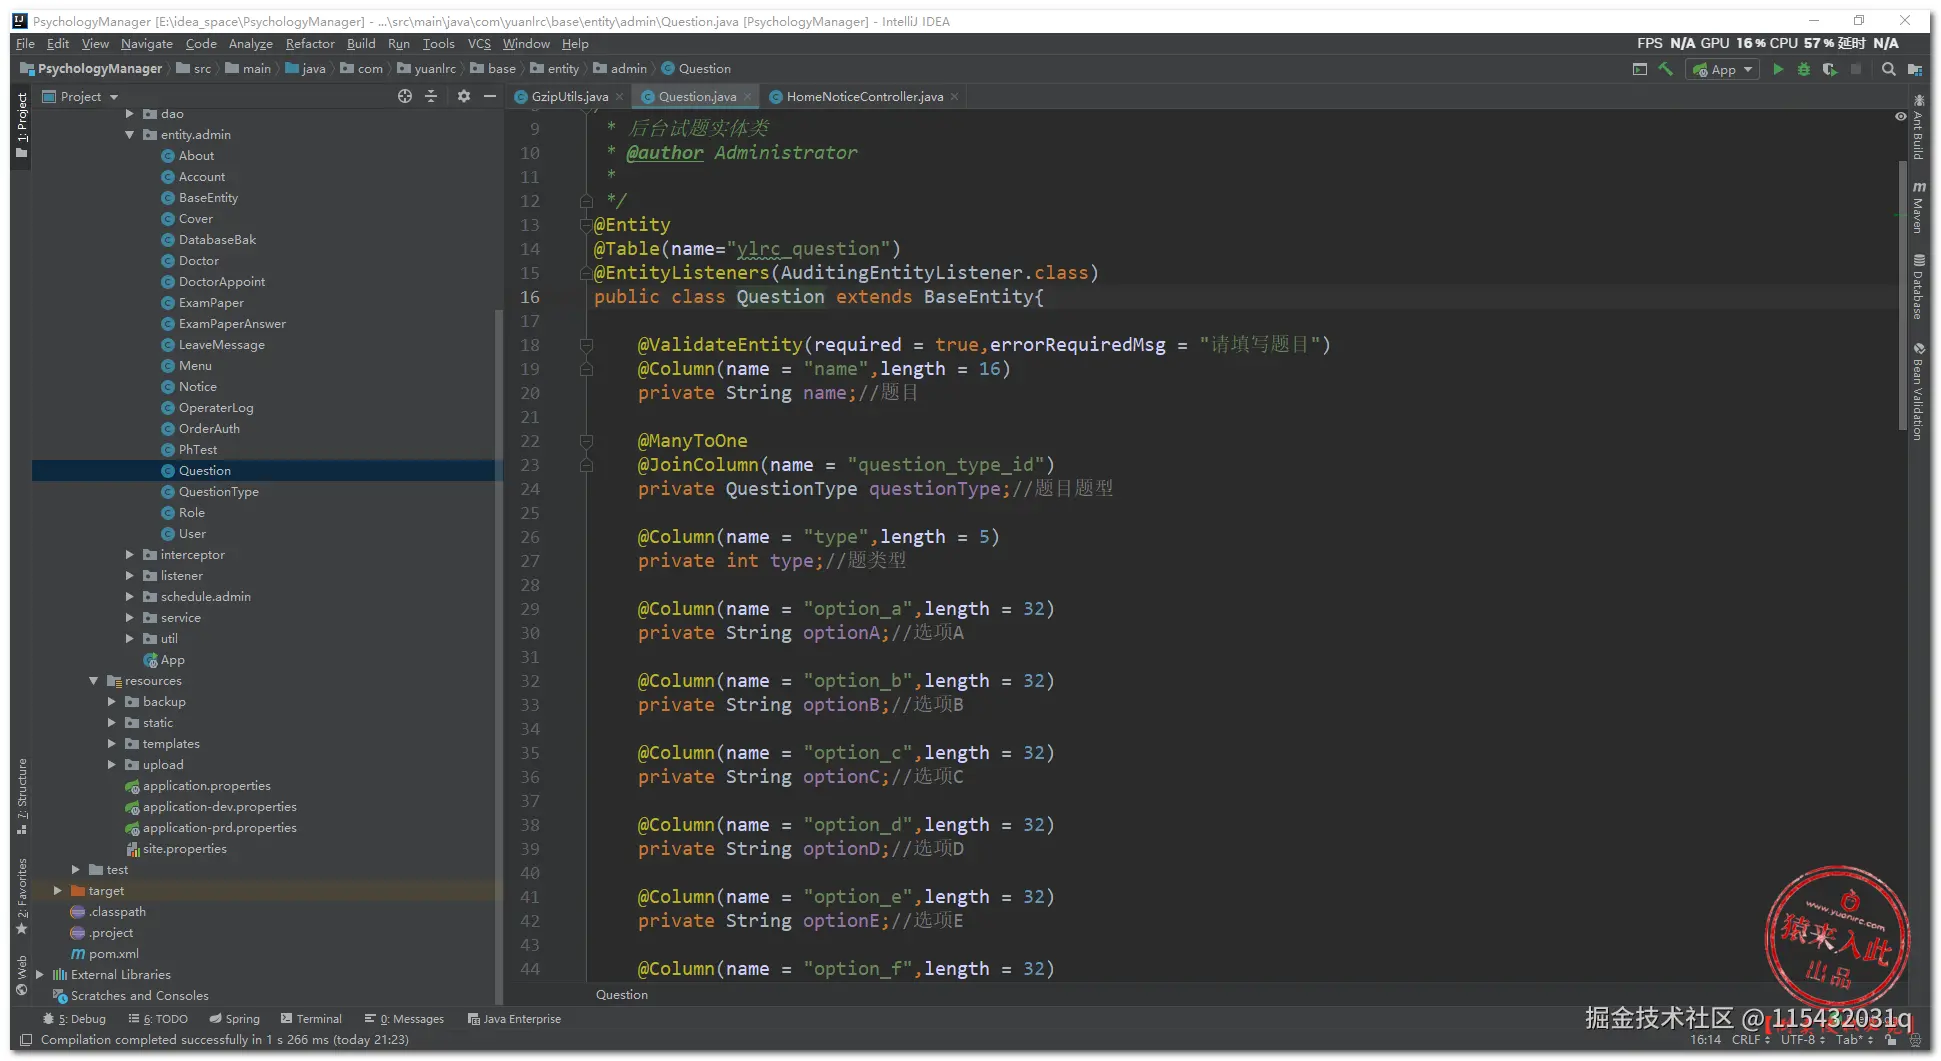
Task: Select QuestionType class in the project tree
Action: [x=218, y=492]
